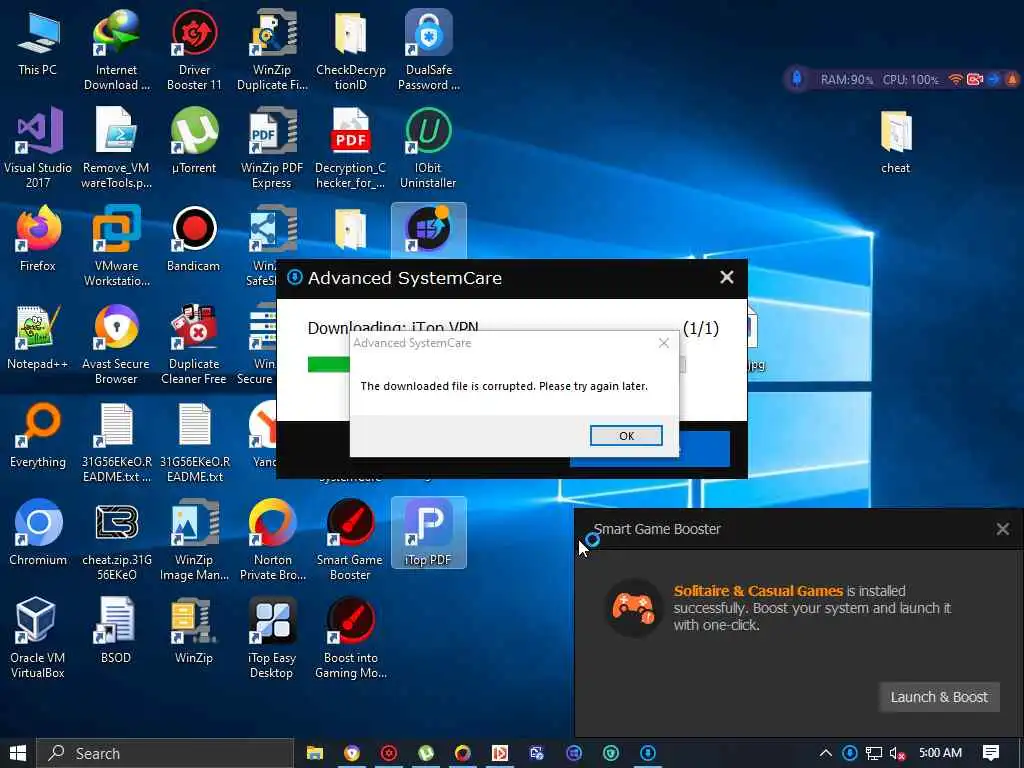Open File Explorer from the taskbar
The height and width of the screenshot is (768, 1024).
pyautogui.click(x=315, y=753)
